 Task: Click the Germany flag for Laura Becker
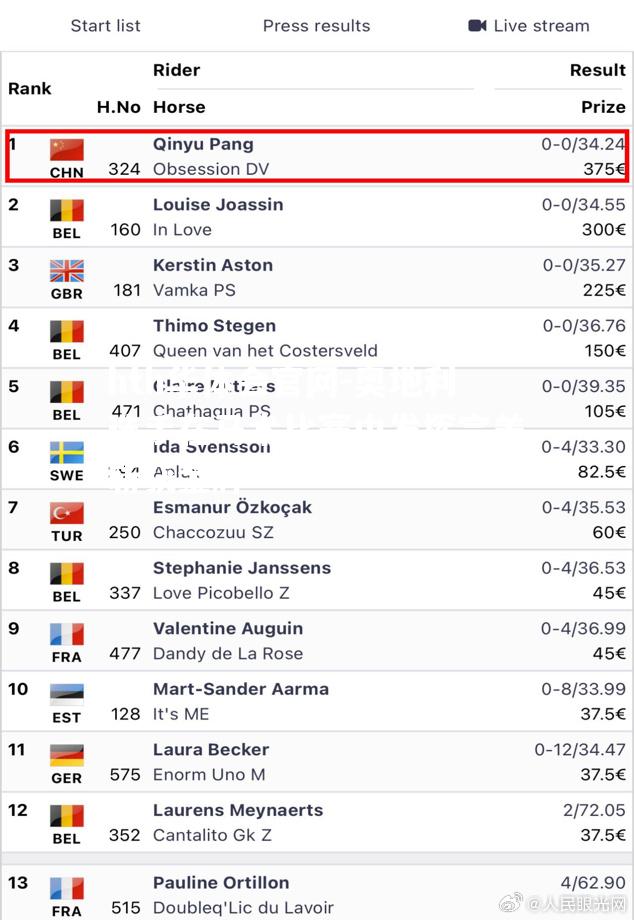[67, 755]
